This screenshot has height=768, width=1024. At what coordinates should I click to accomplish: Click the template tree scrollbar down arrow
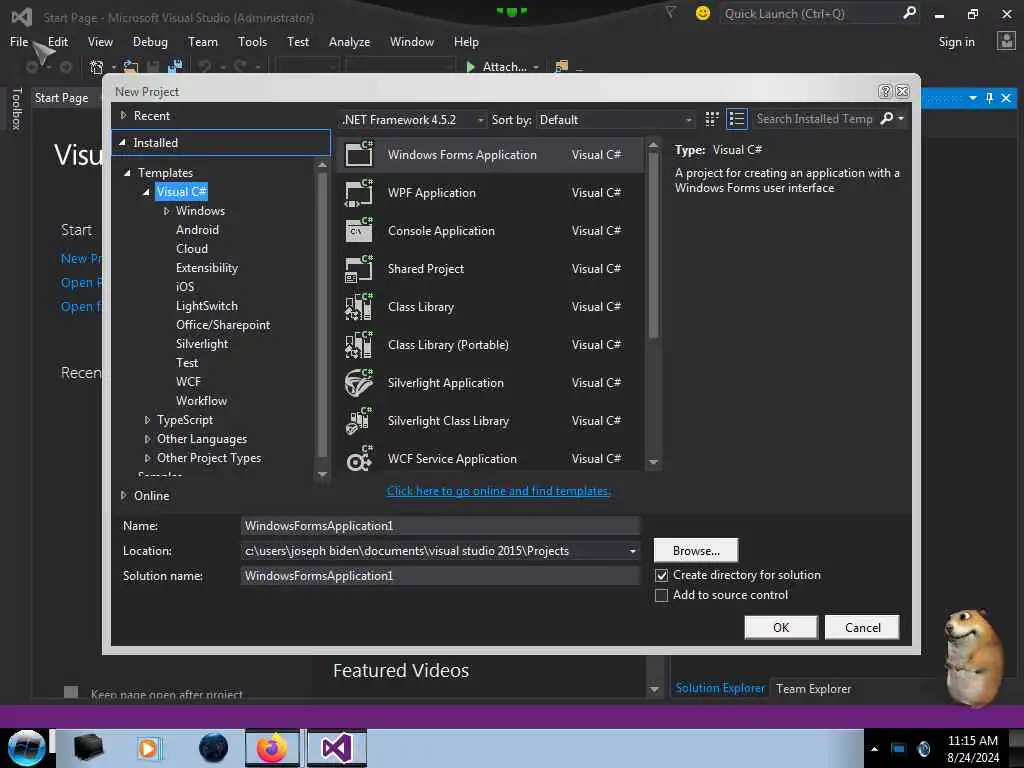[x=322, y=474]
